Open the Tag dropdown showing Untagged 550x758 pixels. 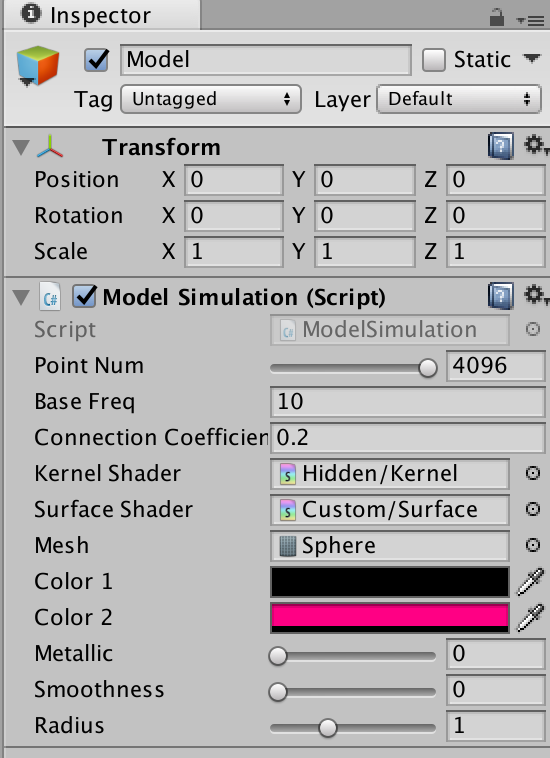[211, 99]
